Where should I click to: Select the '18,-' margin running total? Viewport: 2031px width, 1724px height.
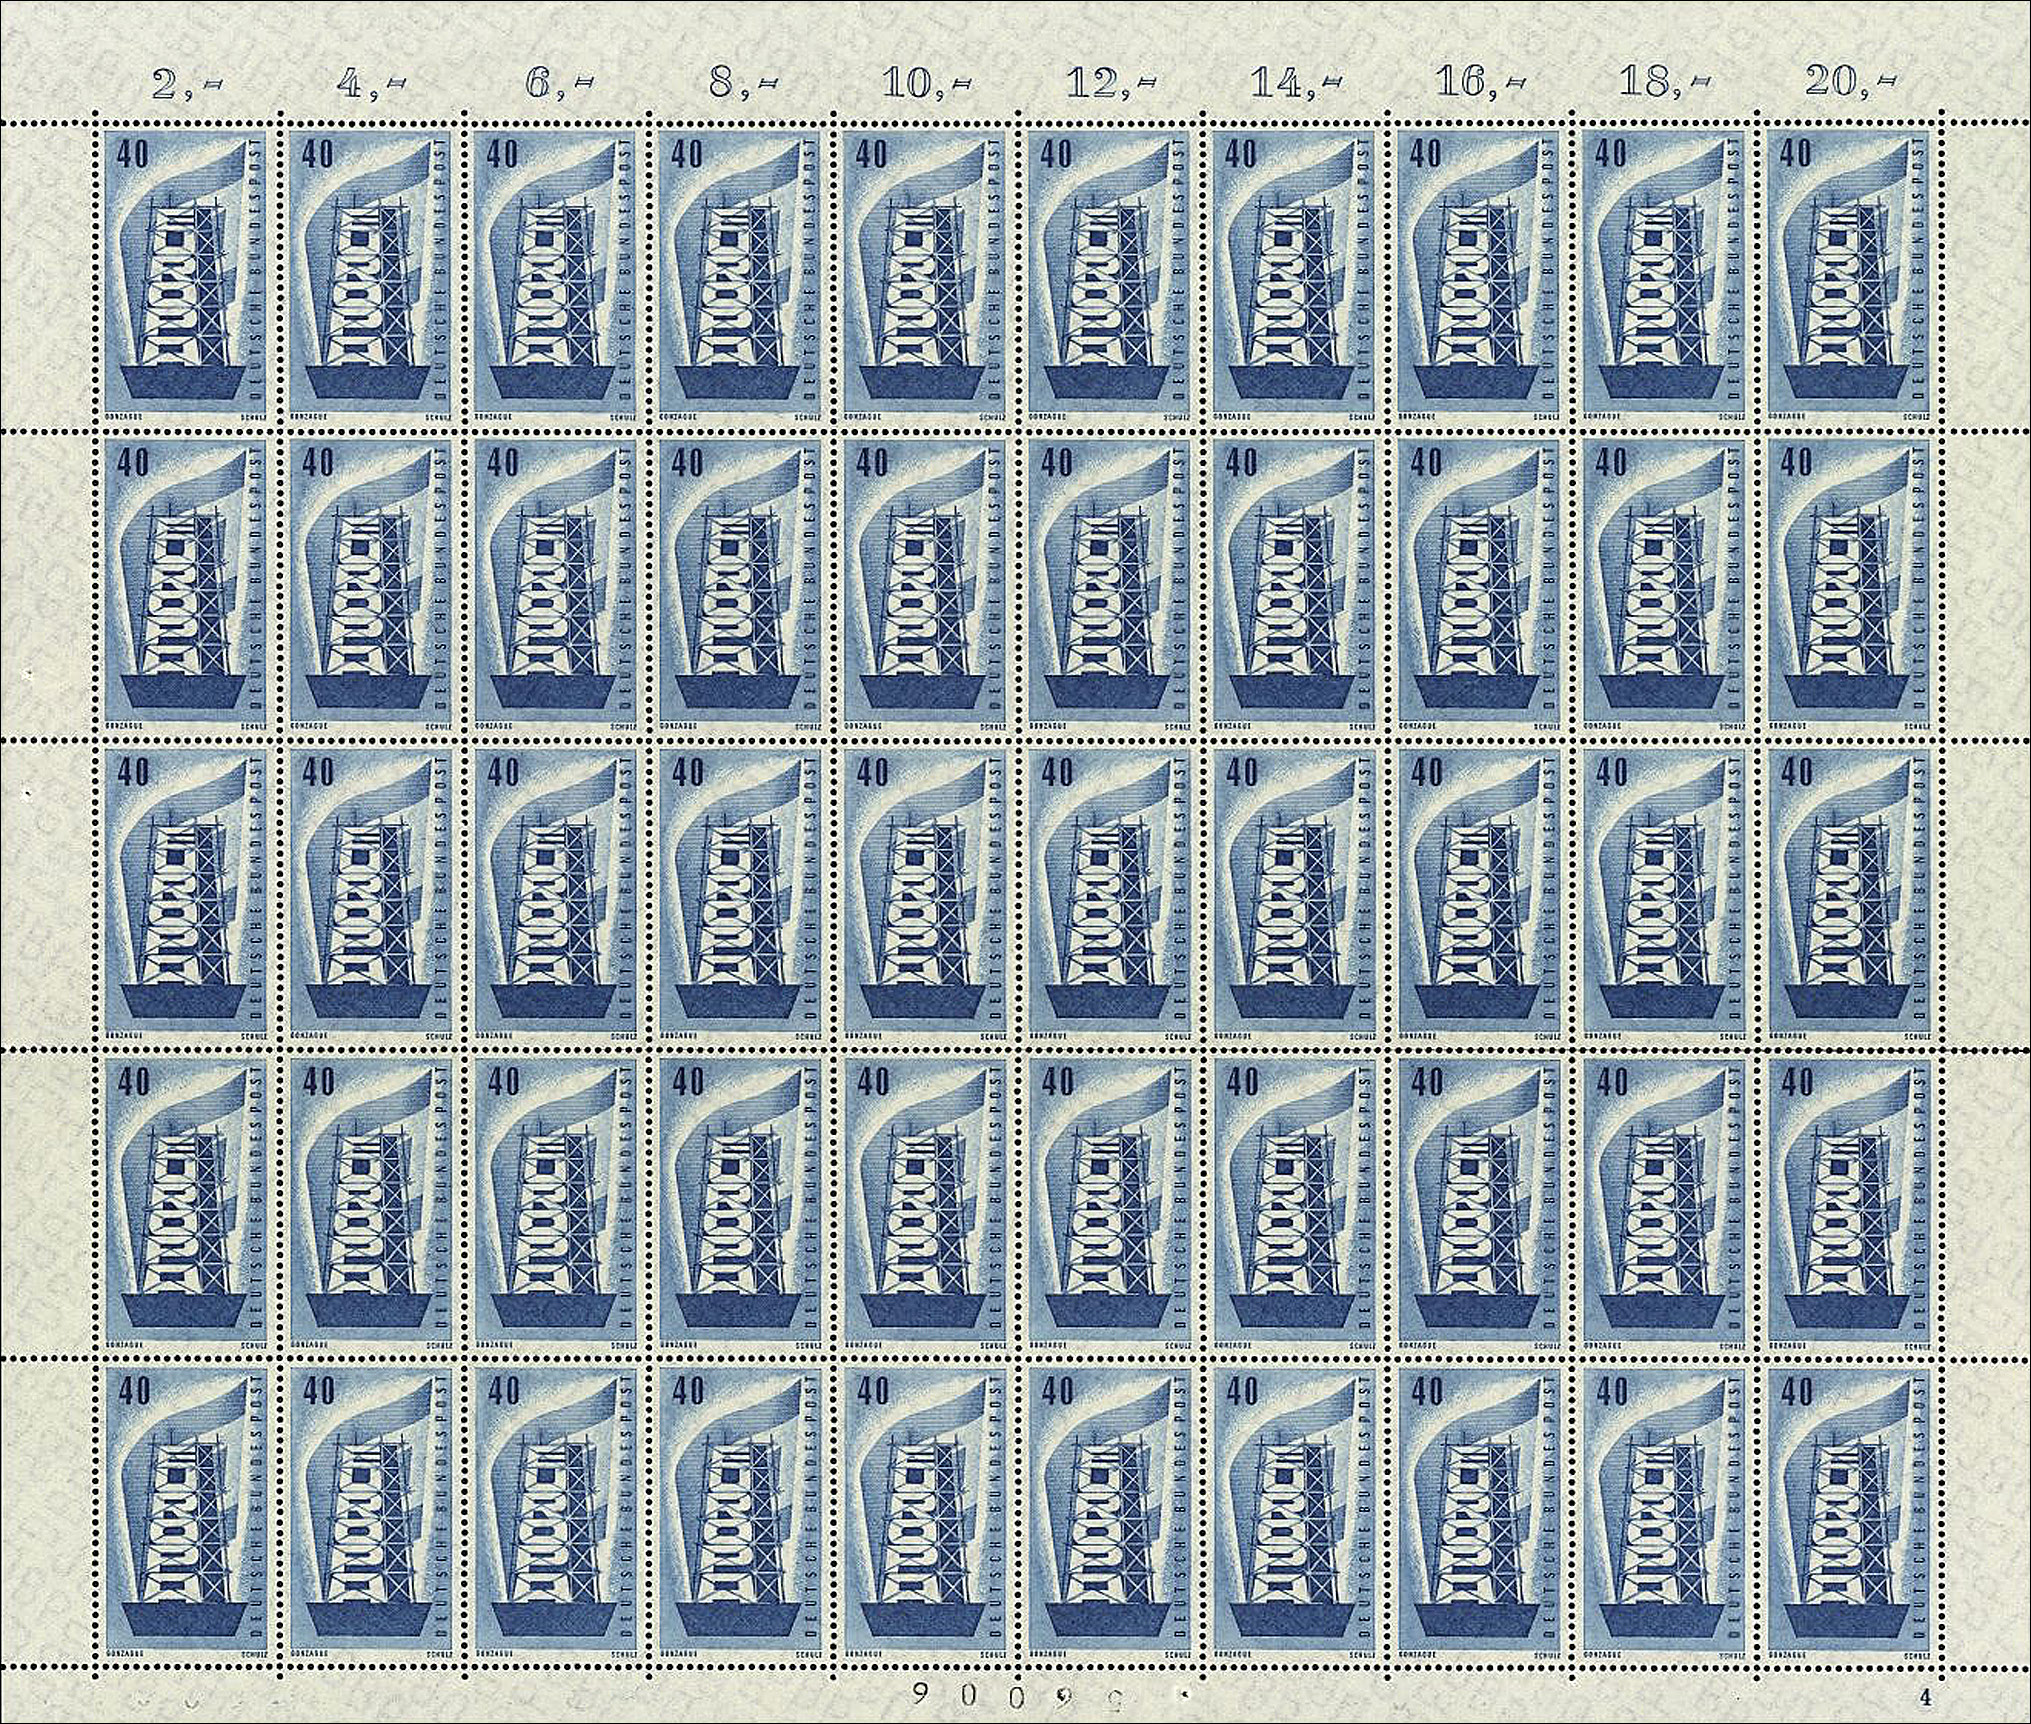(x=1665, y=83)
